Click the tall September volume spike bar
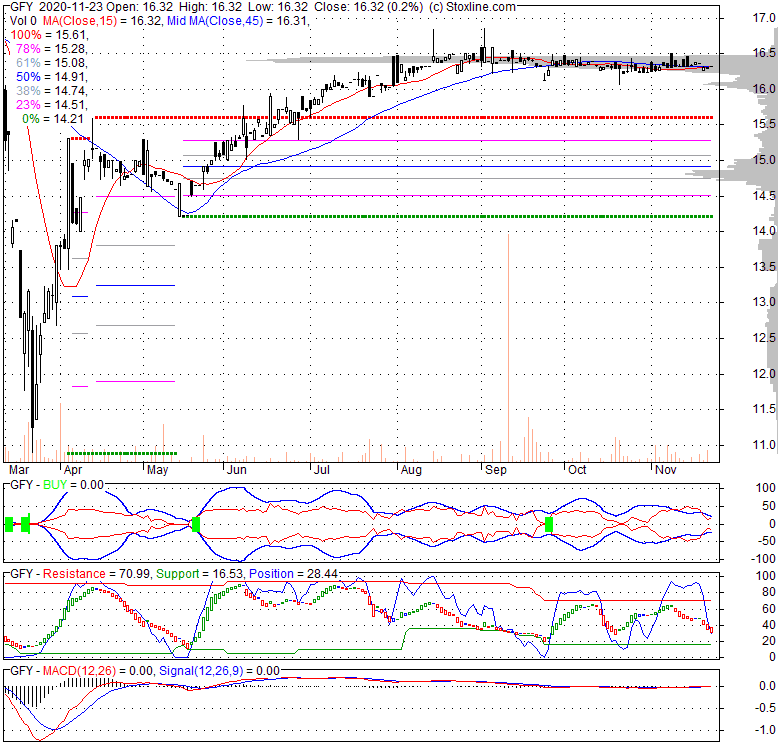 tap(508, 347)
